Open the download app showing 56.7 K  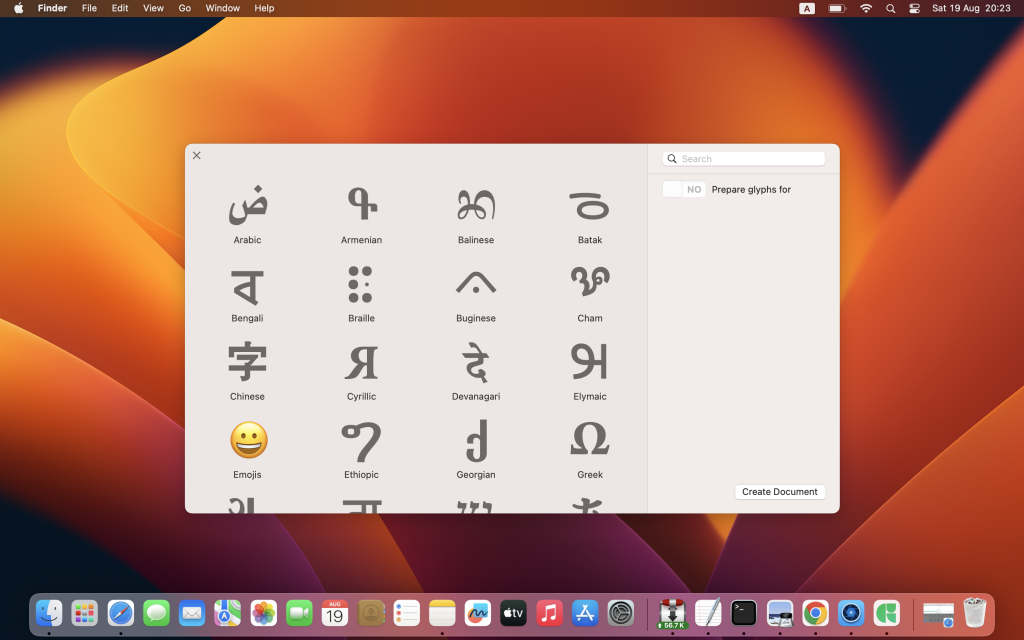click(672, 614)
